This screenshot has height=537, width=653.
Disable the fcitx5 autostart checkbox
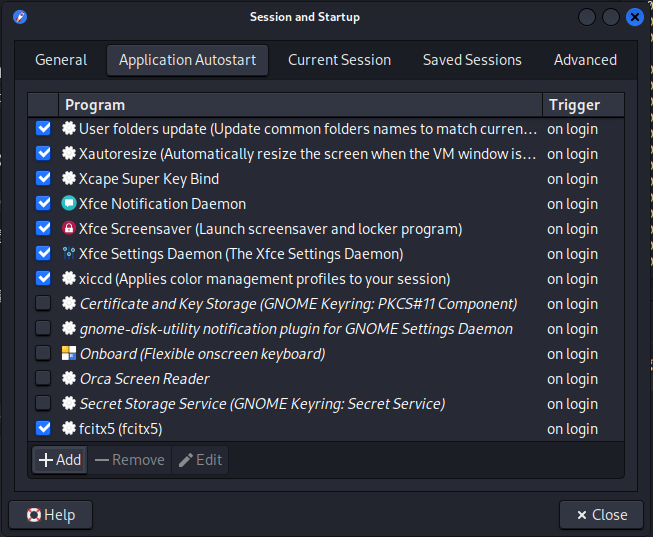[x=43, y=428]
